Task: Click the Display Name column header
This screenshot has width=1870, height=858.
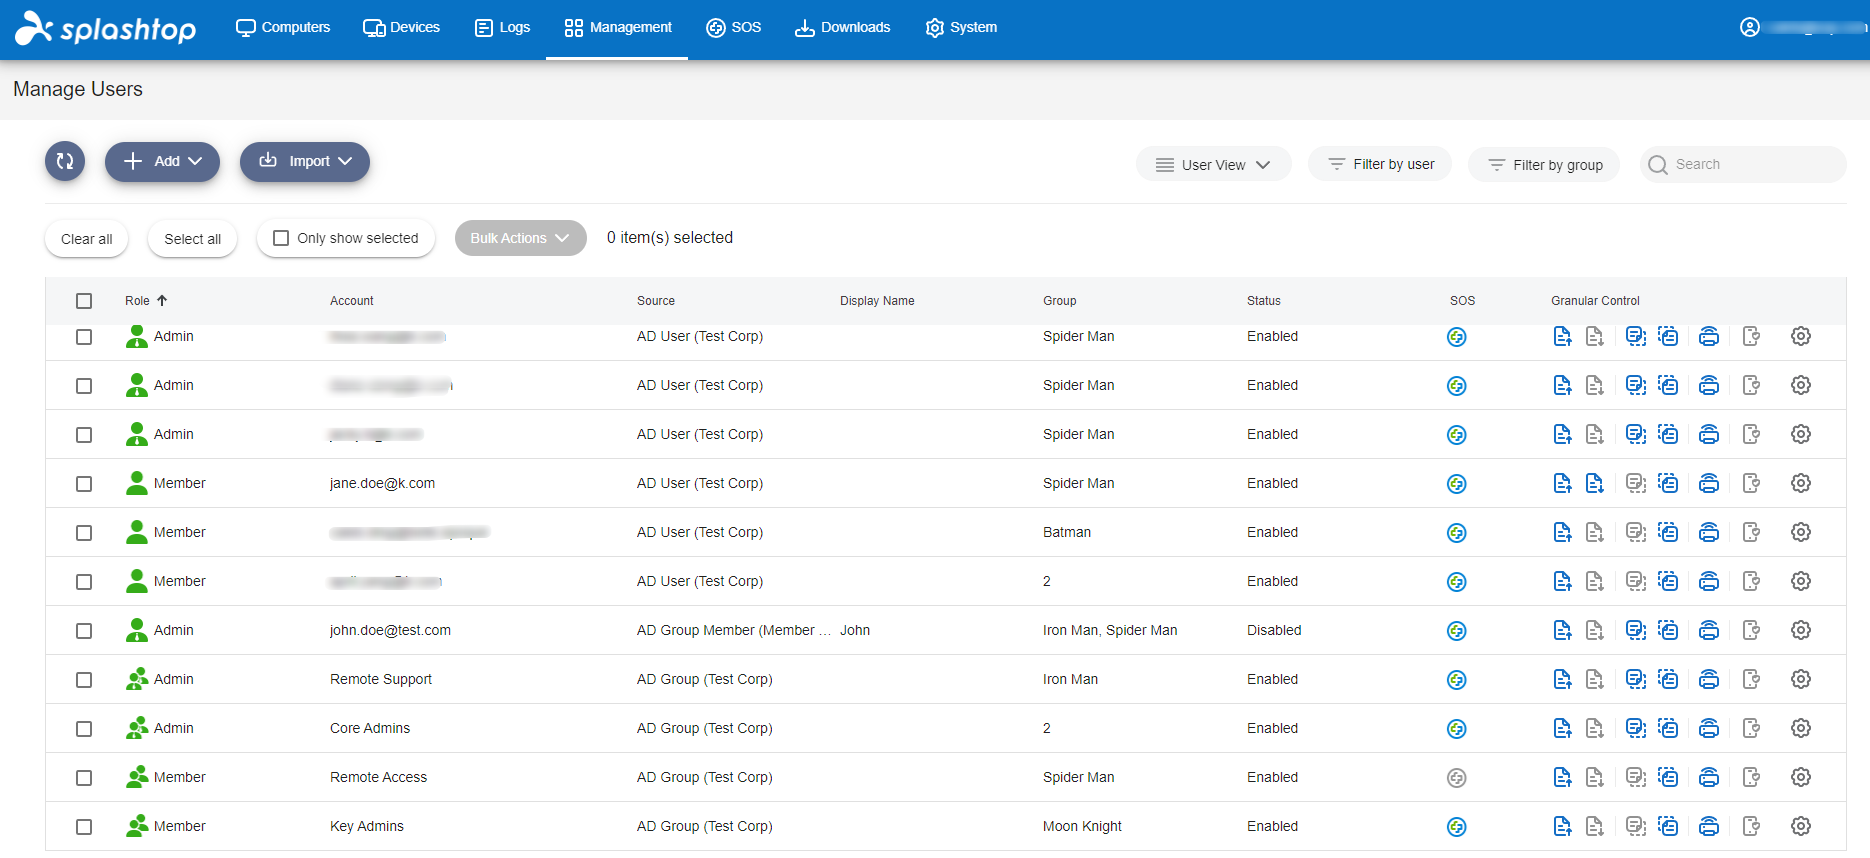Action: pyautogui.click(x=877, y=301)
